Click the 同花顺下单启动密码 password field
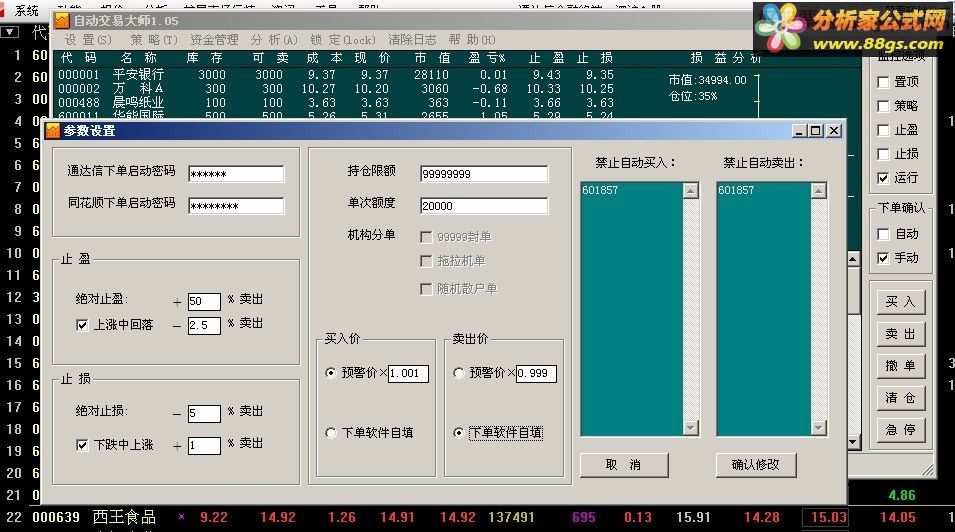 [x=236, y=206]
